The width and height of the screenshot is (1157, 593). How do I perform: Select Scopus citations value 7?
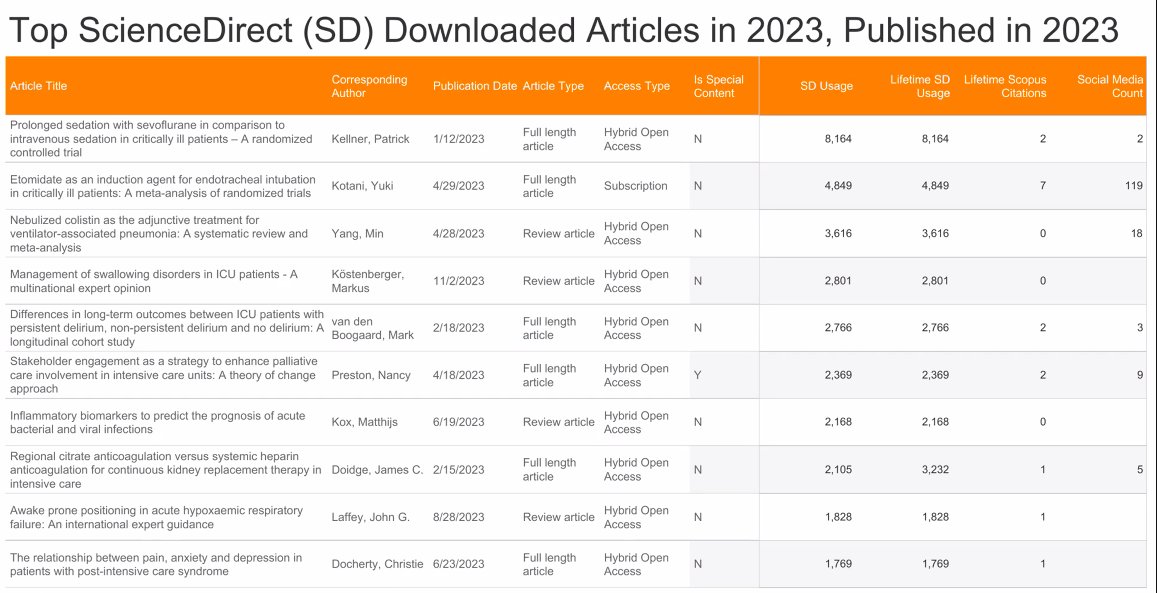(1043, 186)
